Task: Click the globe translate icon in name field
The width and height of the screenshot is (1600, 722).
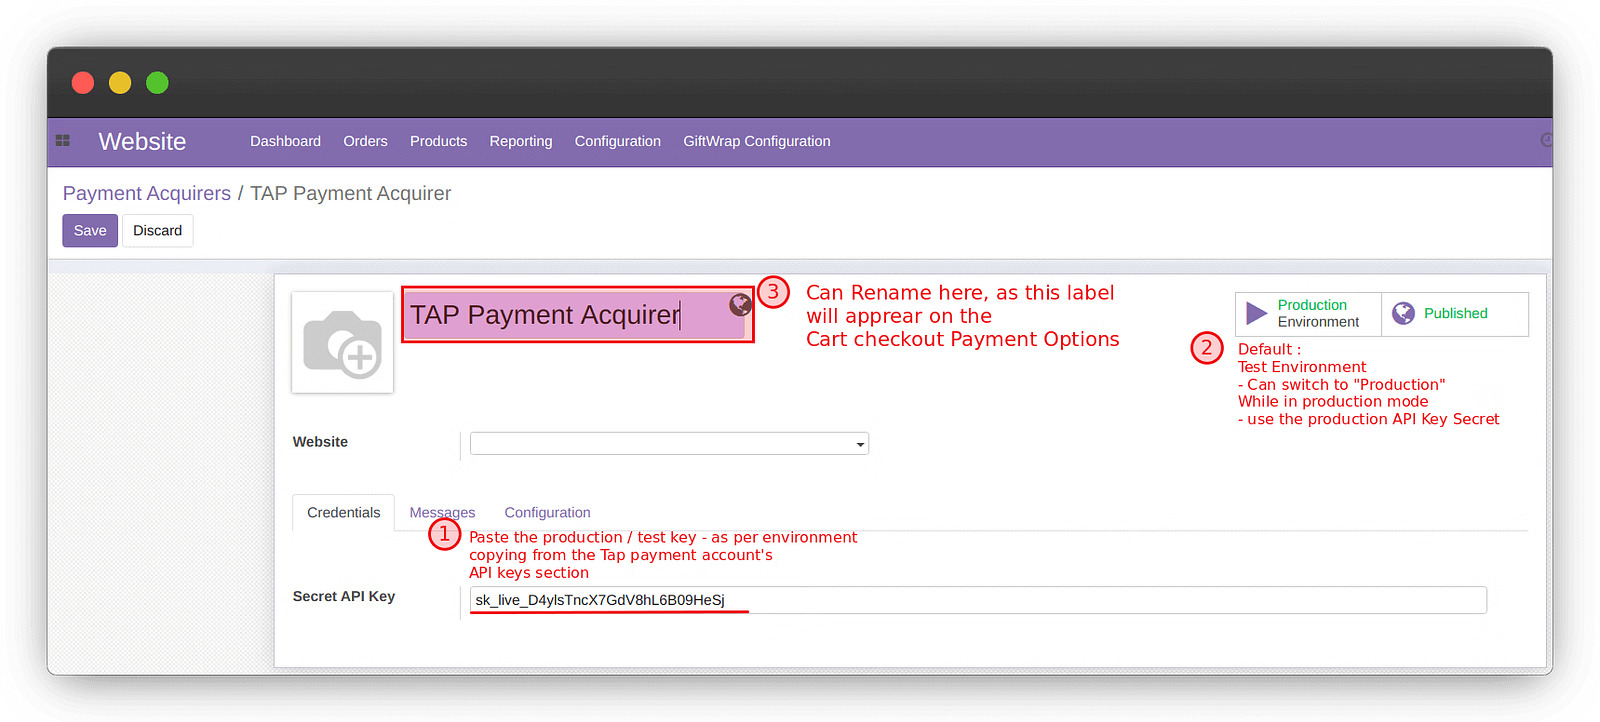Action: click(x=740, y=304)
